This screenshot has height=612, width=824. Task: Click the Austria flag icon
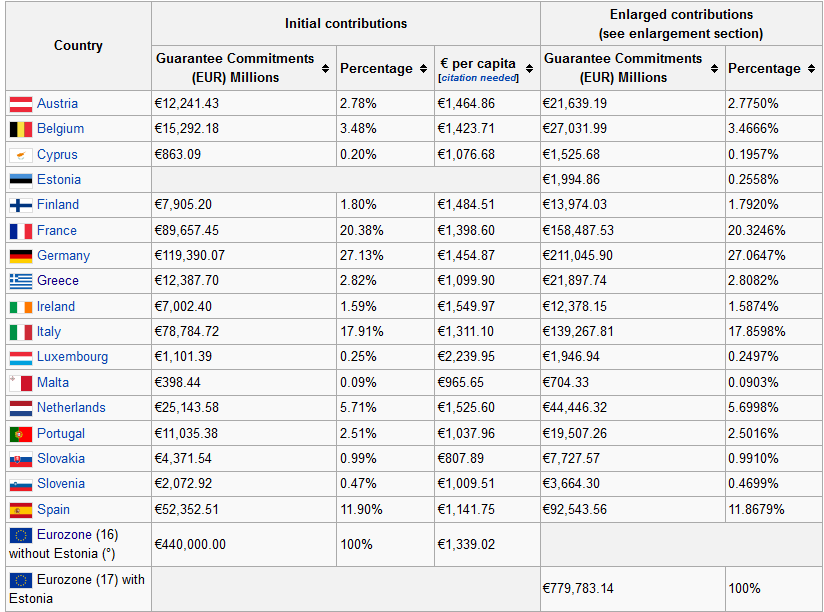[21, 104]
